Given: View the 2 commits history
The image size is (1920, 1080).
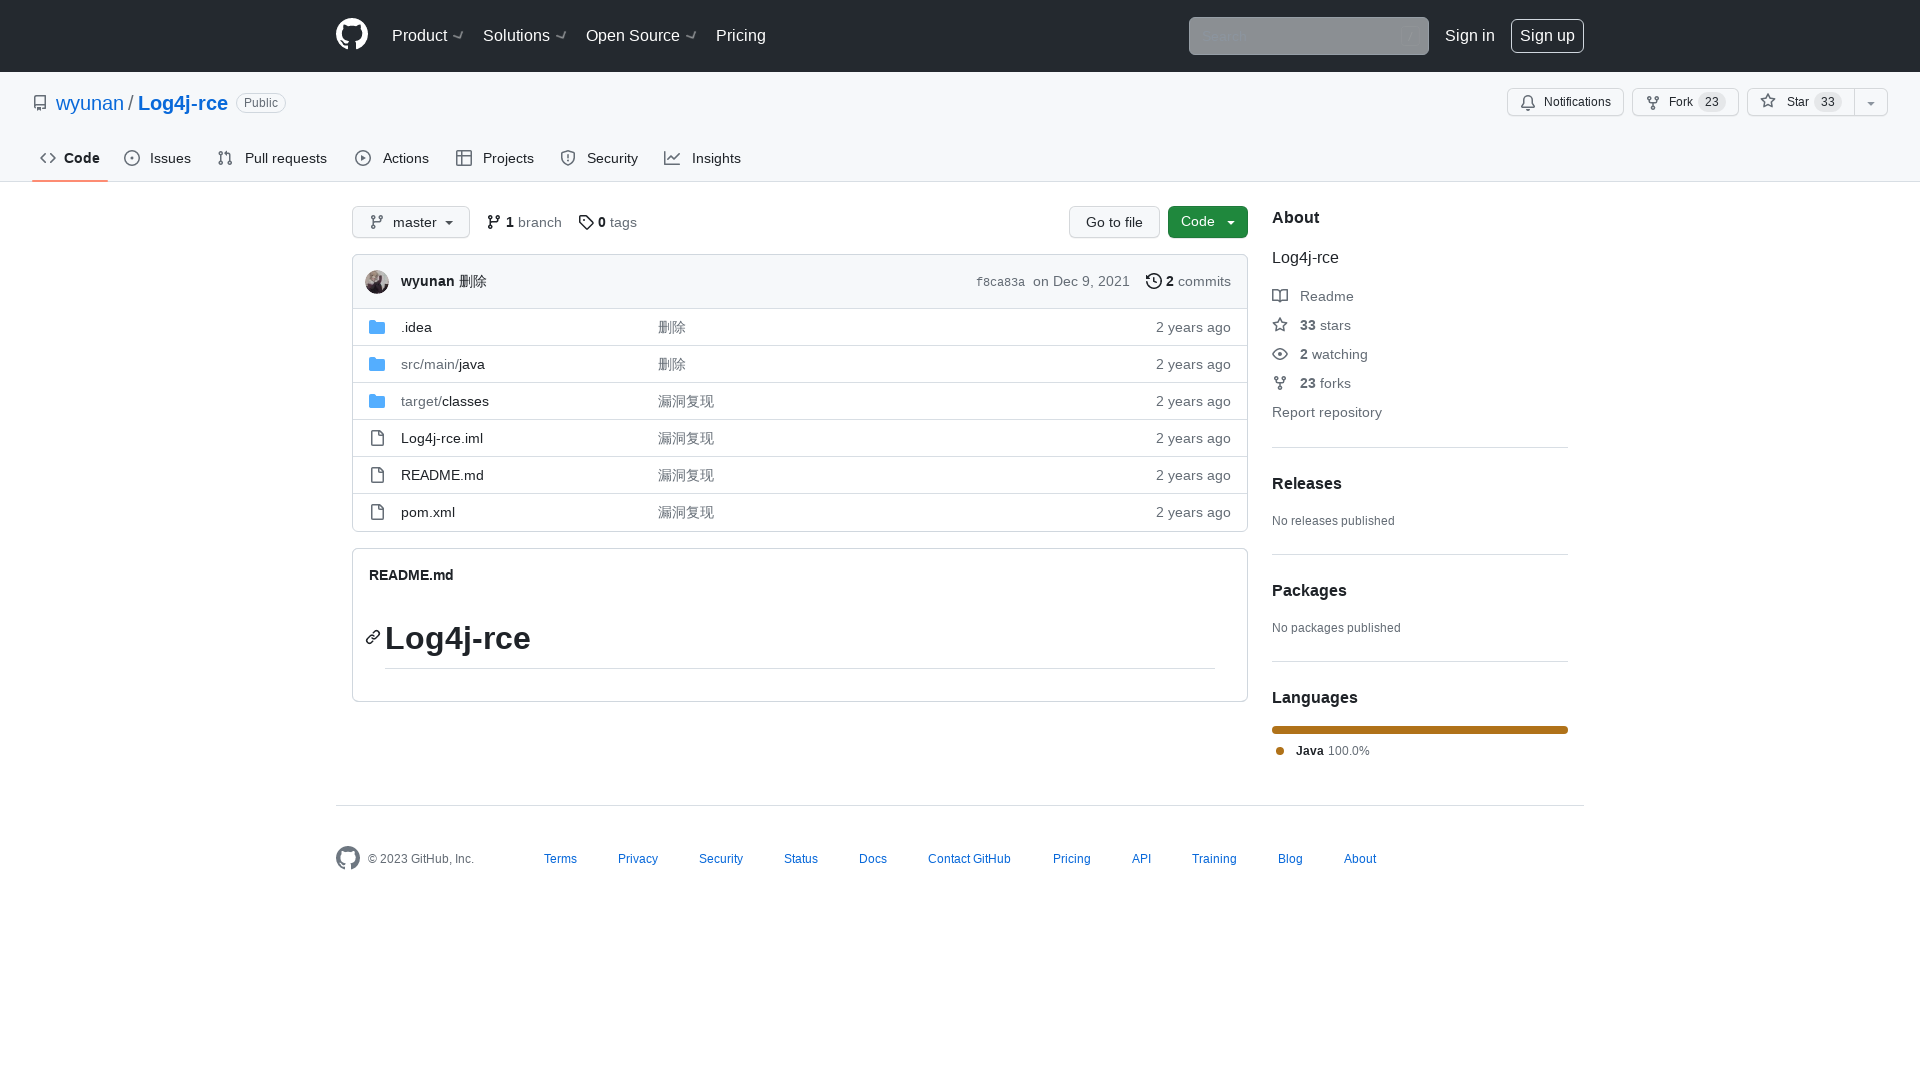Looking at the screenshot, I should point(1188,281).
